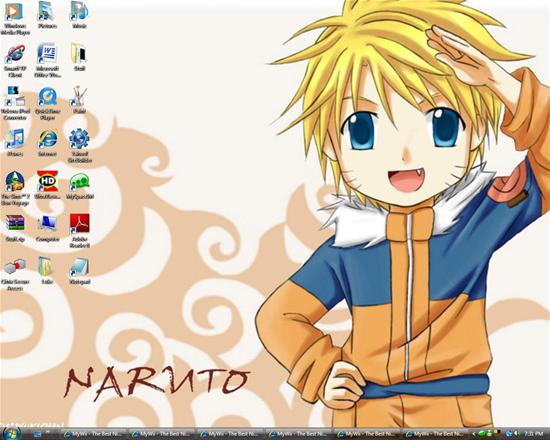Image resolution: width=550 pixels, height=440 pixels.
Task: Launch the iPod converter shortcut icon
Action: click(x=15, y=103)
